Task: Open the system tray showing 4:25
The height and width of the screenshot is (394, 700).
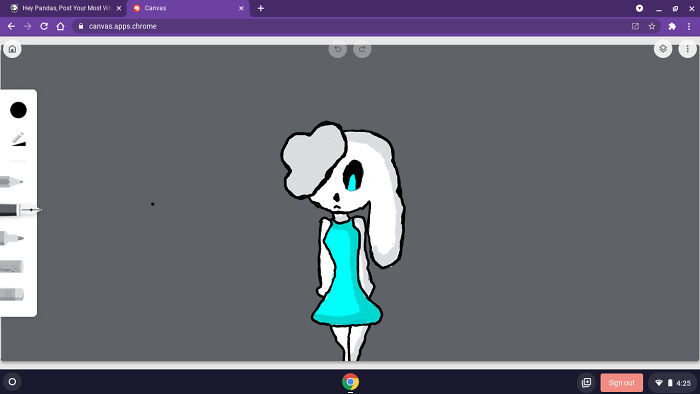Action: (673, 382)
